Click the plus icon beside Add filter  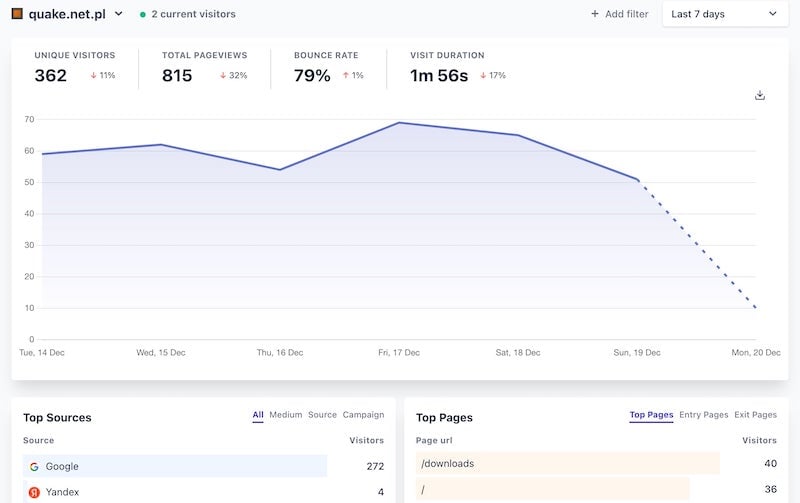click(x=595, y=14)
